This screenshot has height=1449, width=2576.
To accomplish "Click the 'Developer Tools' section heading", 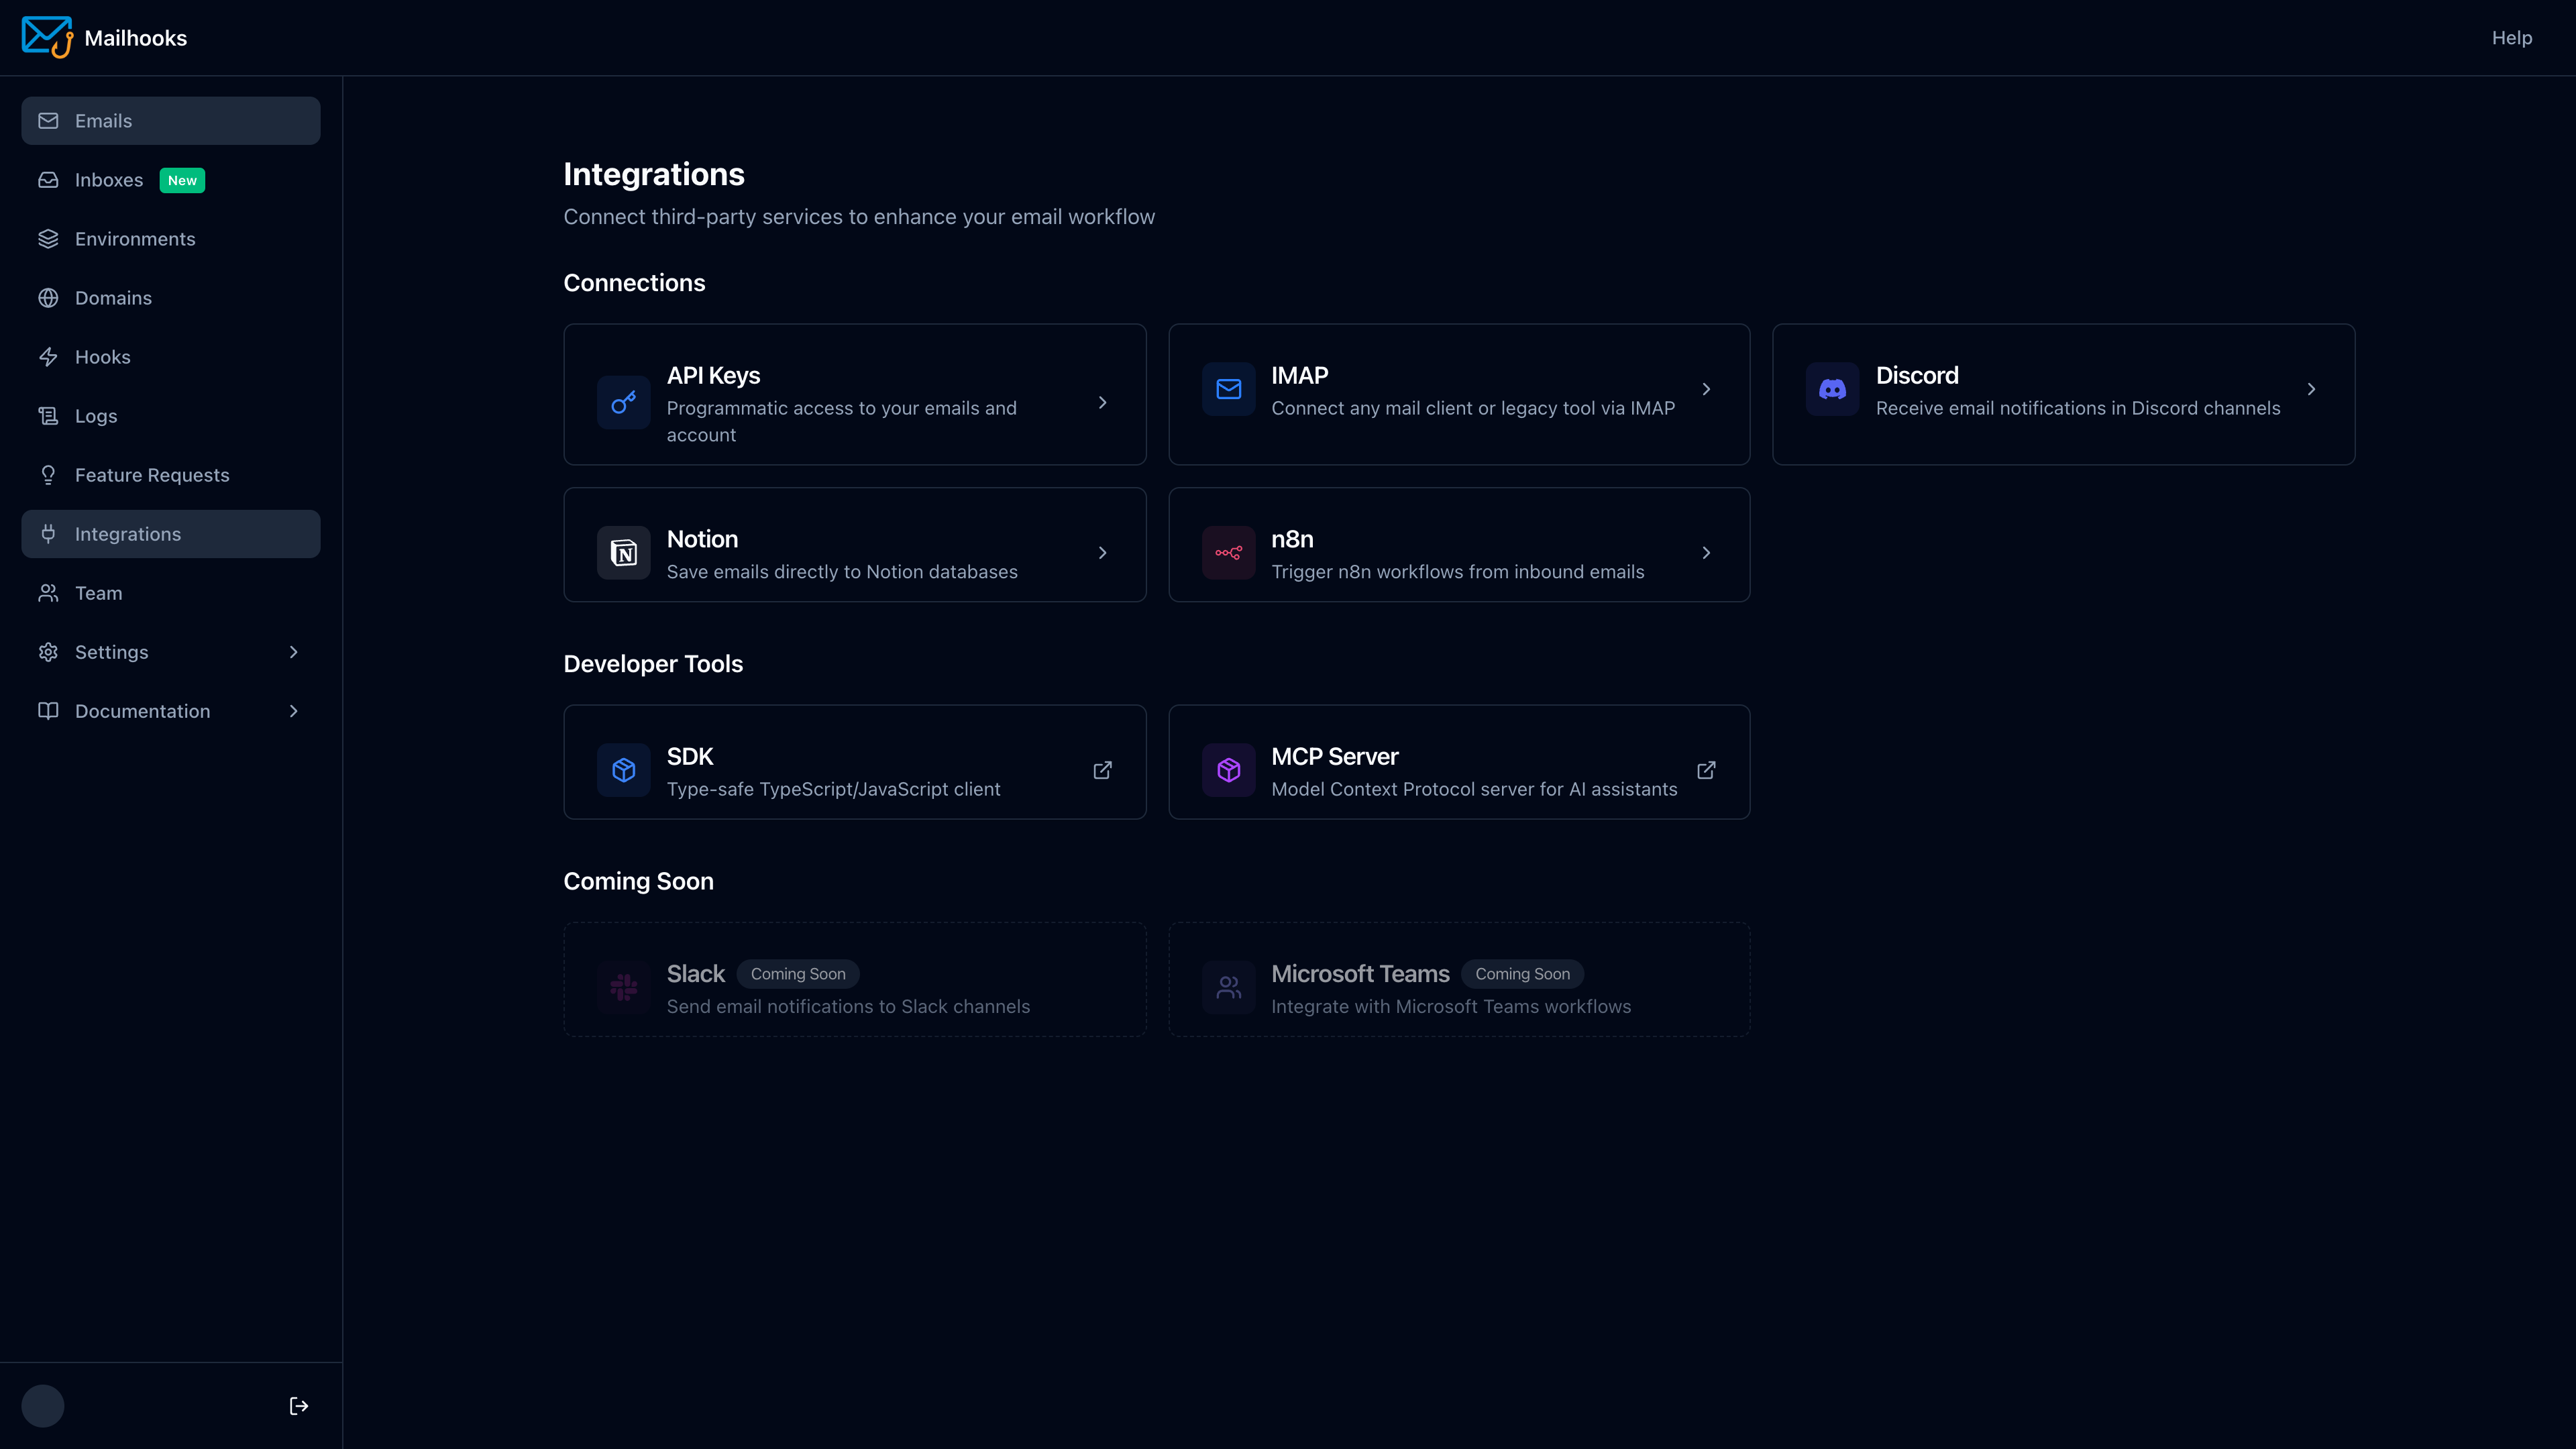I will click(653, 664).
